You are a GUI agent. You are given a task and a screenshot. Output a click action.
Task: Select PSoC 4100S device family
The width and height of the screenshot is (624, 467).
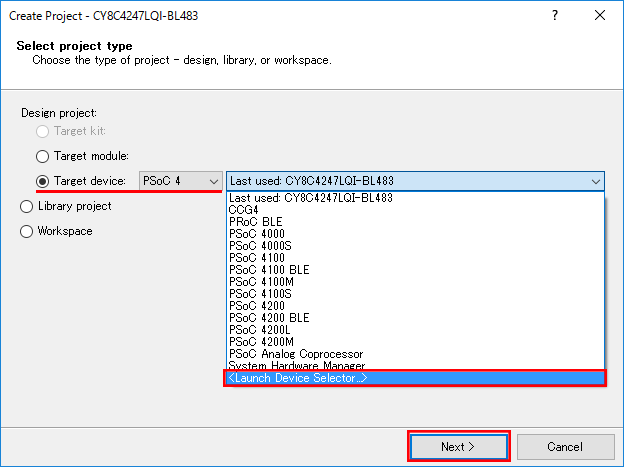(x=415, y=294)
